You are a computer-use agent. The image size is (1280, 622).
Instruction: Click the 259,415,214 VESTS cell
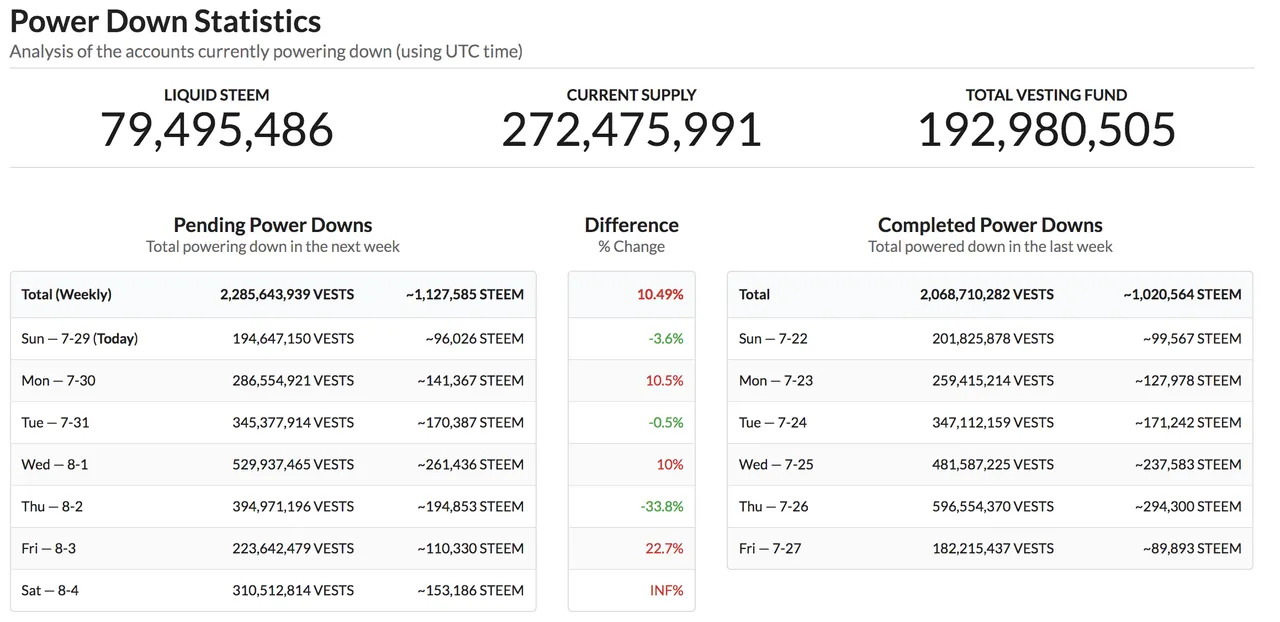[993, 380]
